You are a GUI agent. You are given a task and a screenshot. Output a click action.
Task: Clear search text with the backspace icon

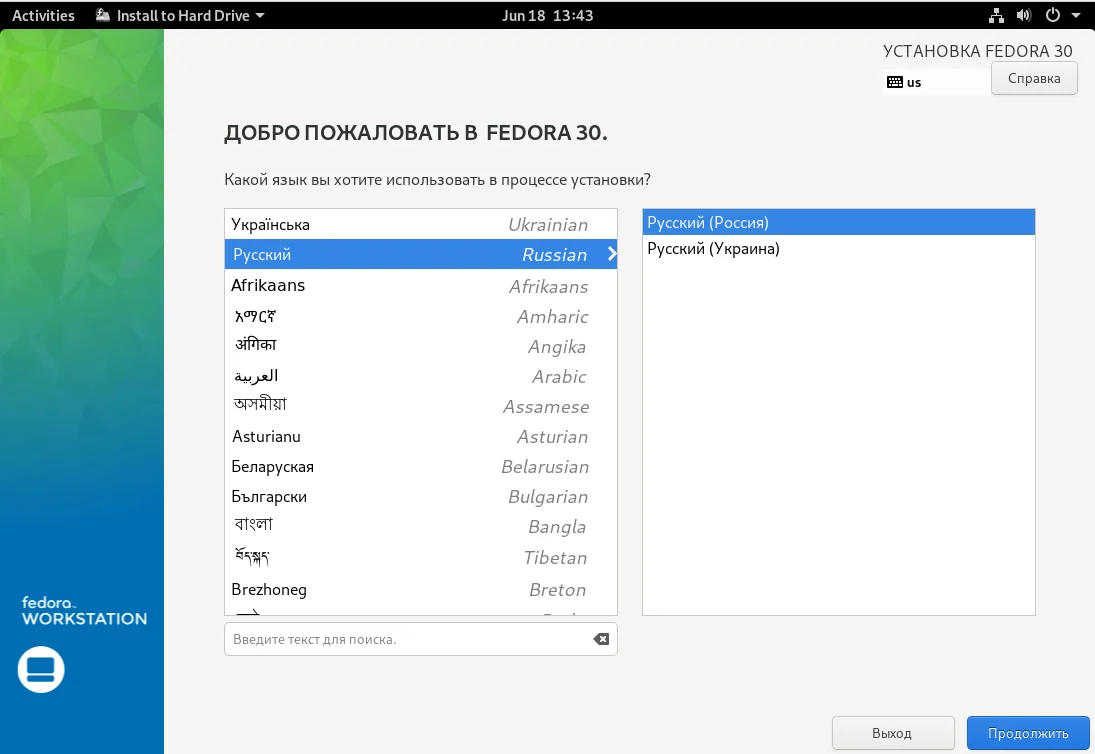pyautogui.click(x=601, y=639)
